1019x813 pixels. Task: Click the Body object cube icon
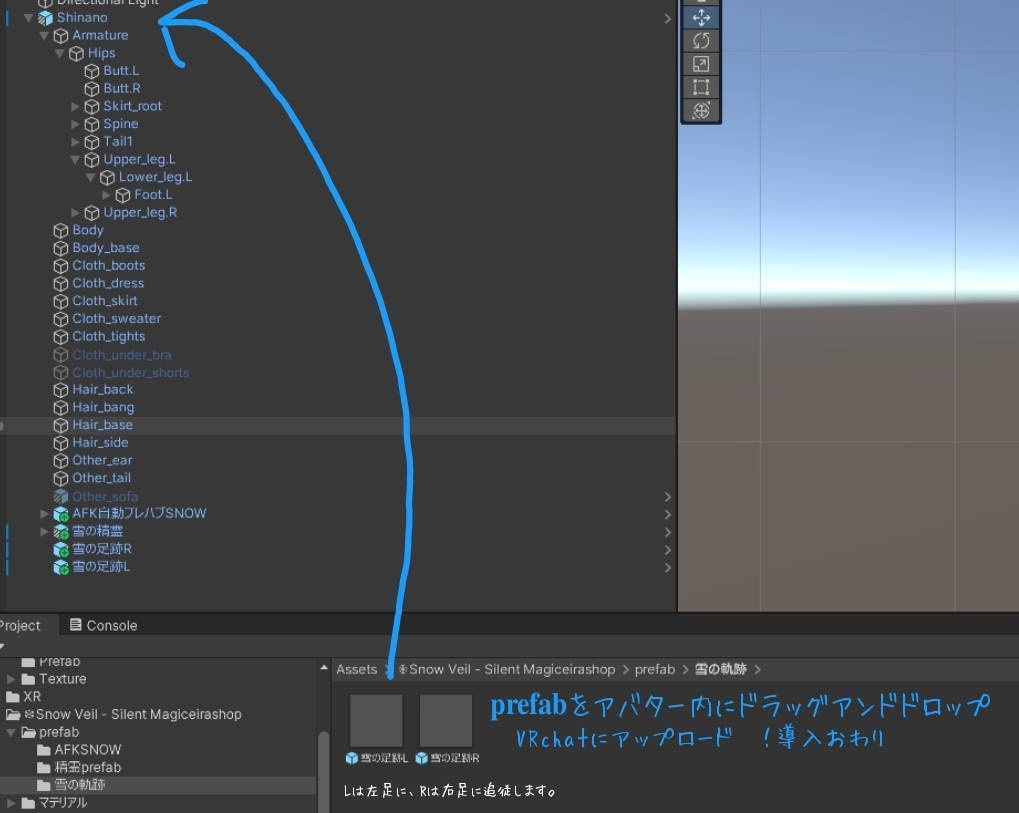point(61,231)
